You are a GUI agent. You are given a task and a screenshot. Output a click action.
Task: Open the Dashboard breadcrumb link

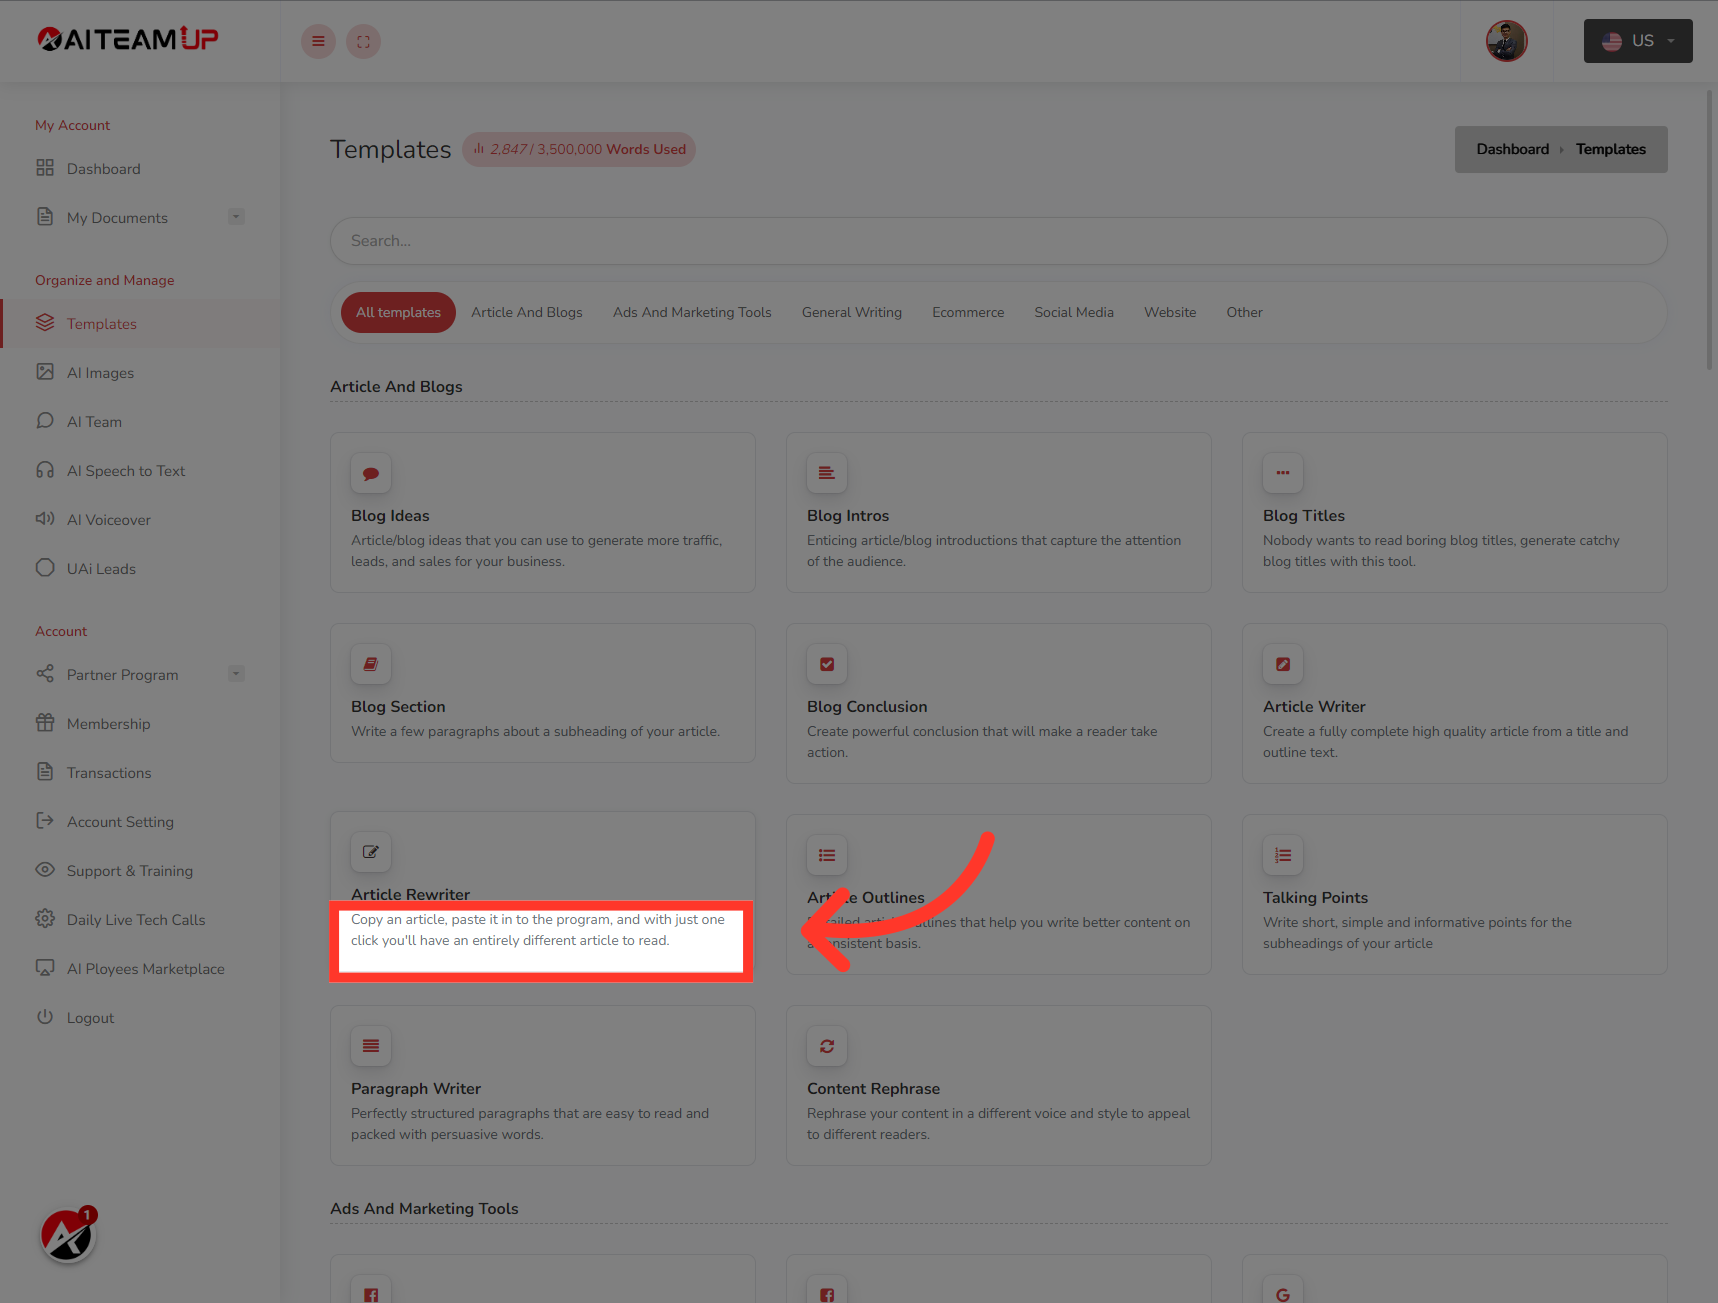point(1512,148)
